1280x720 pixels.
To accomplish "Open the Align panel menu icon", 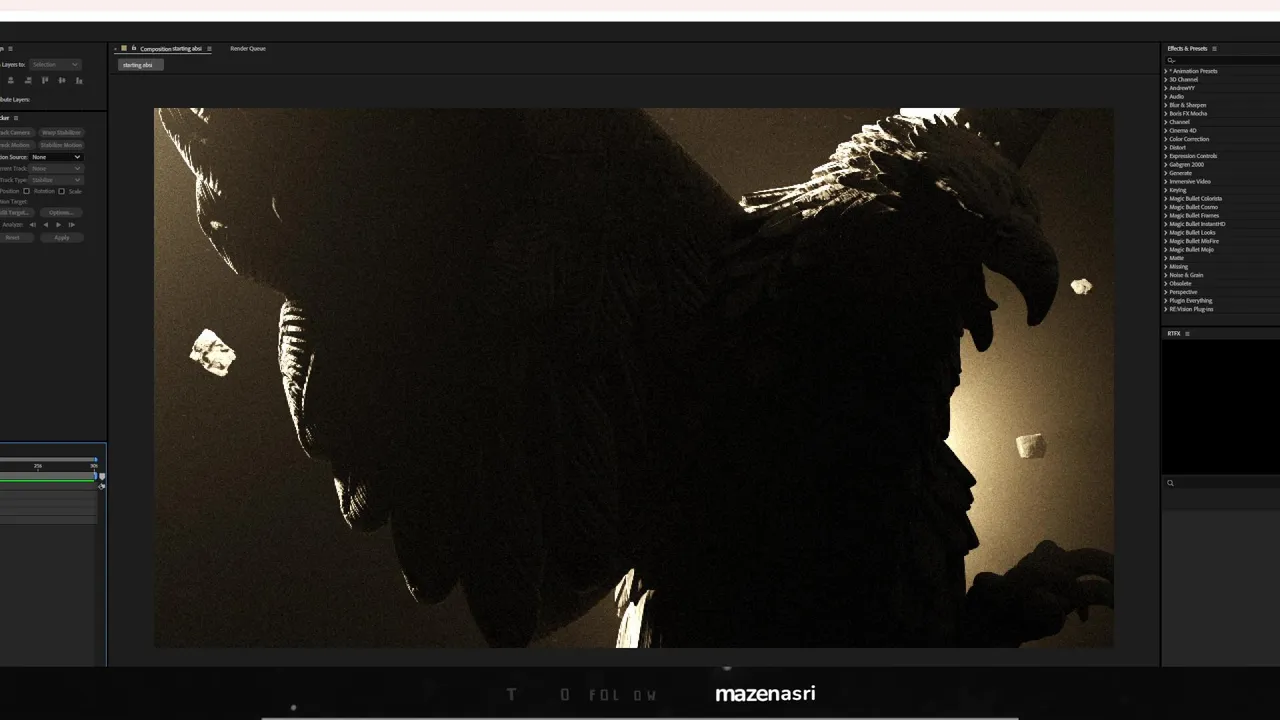I will point(10,49).
